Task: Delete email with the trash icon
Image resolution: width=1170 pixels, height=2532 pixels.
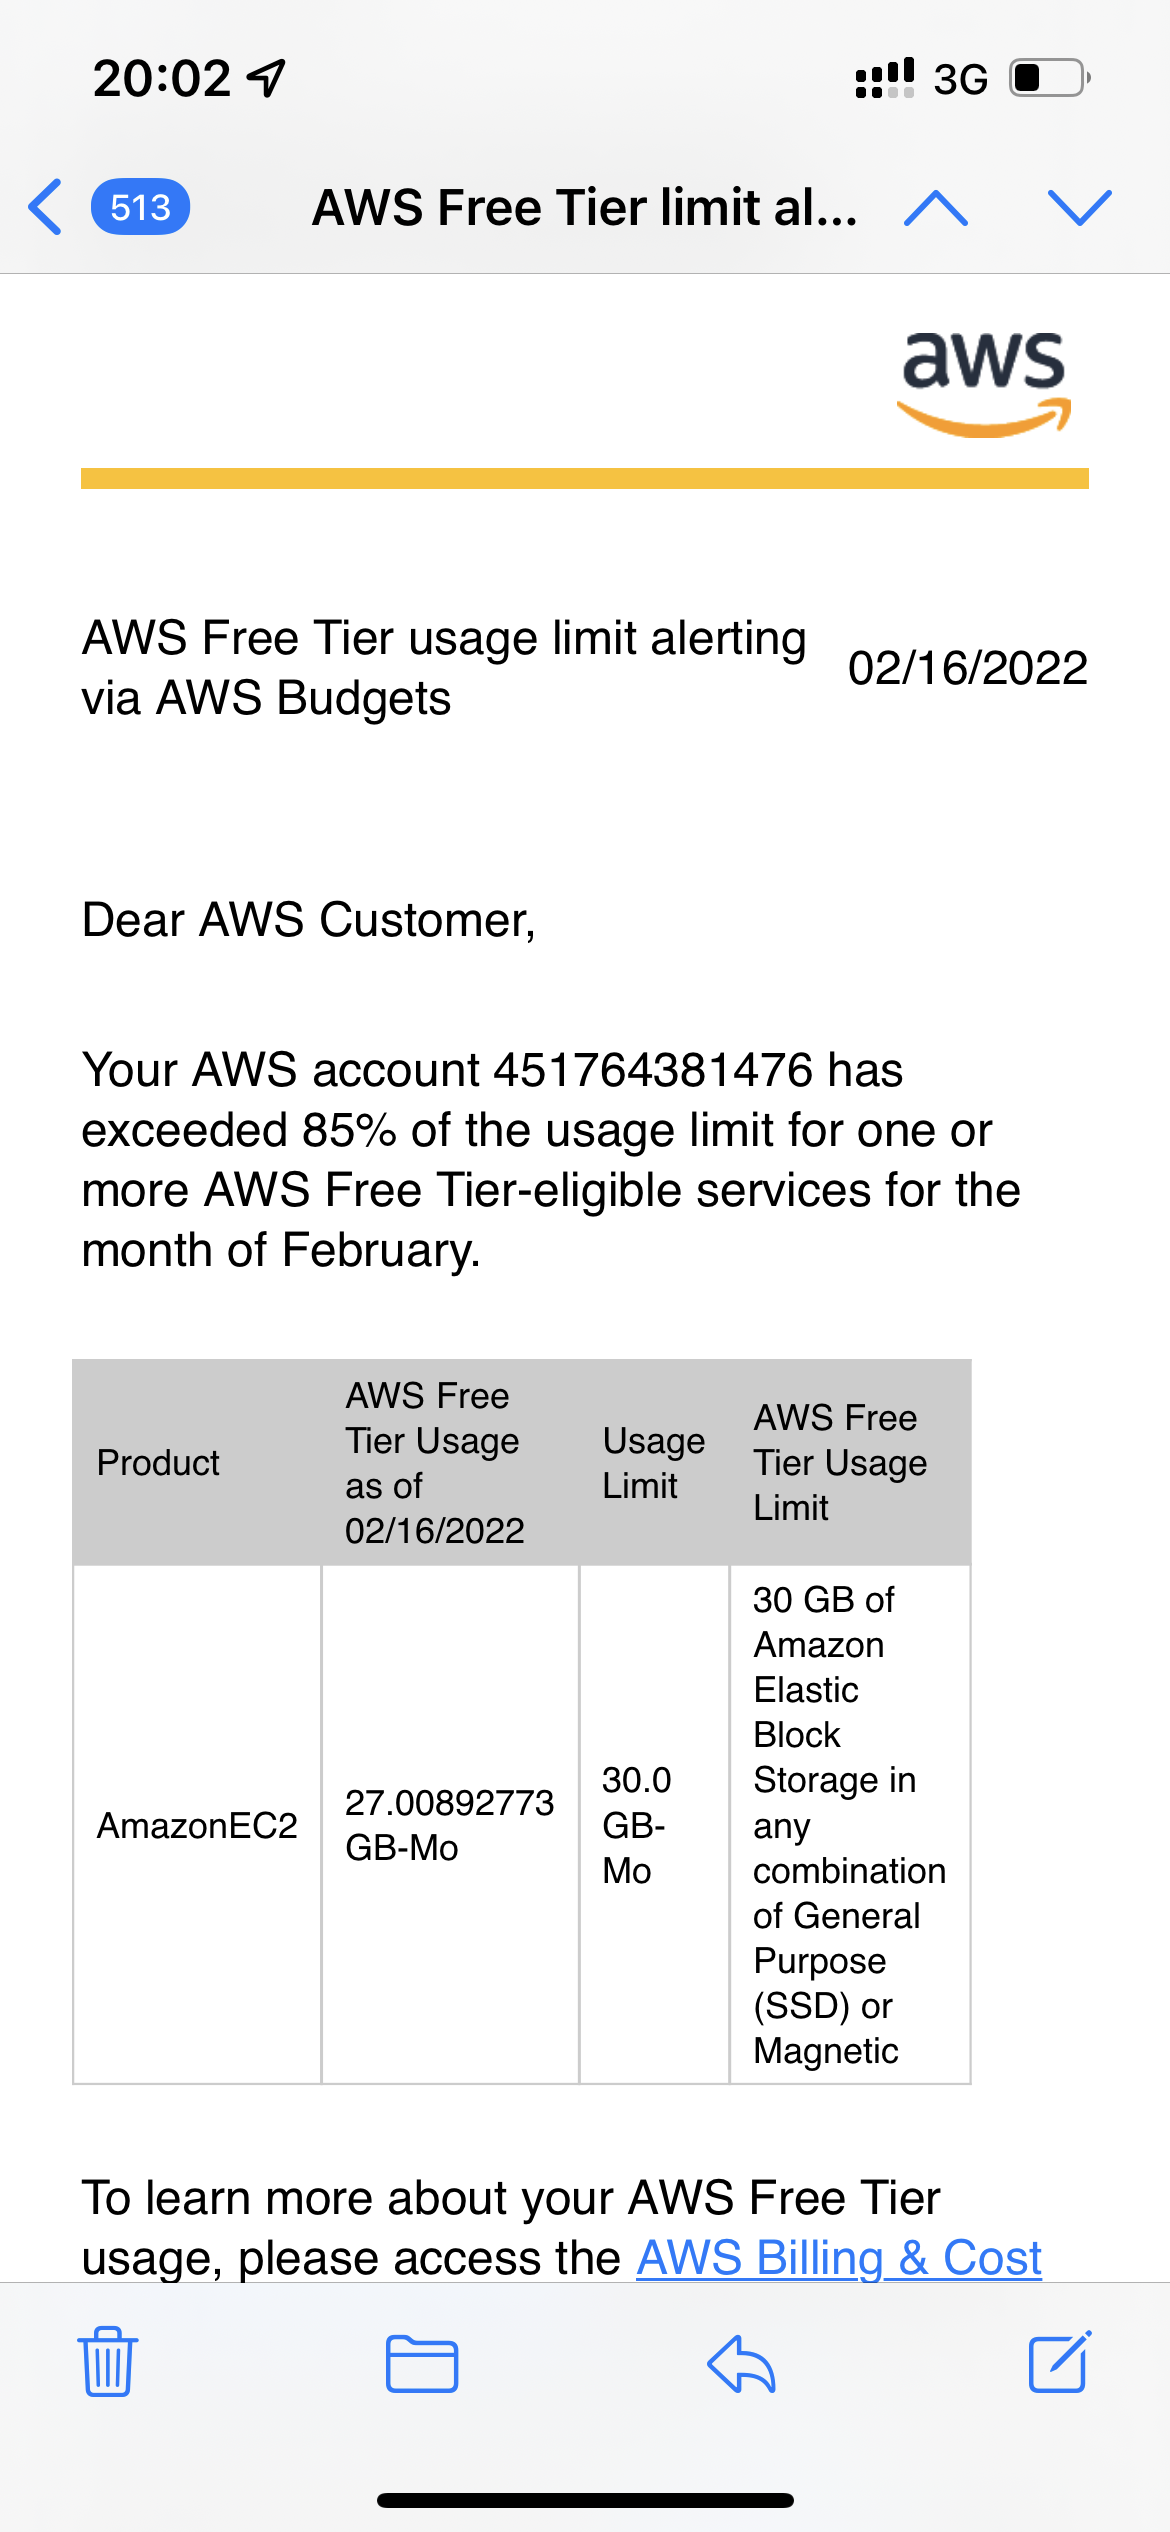Action: tap(108, 2362)
